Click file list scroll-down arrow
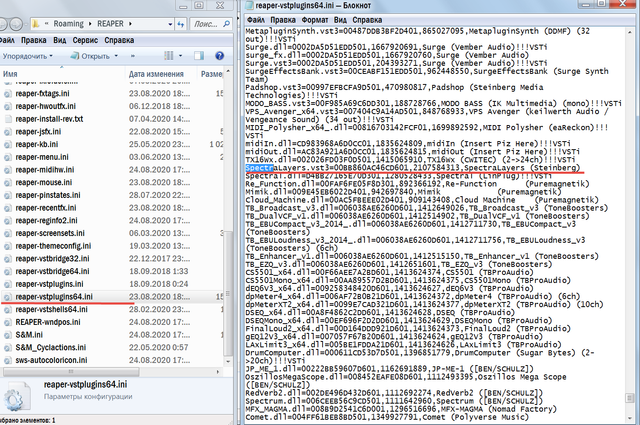640x425 pixels. [228, 361]
